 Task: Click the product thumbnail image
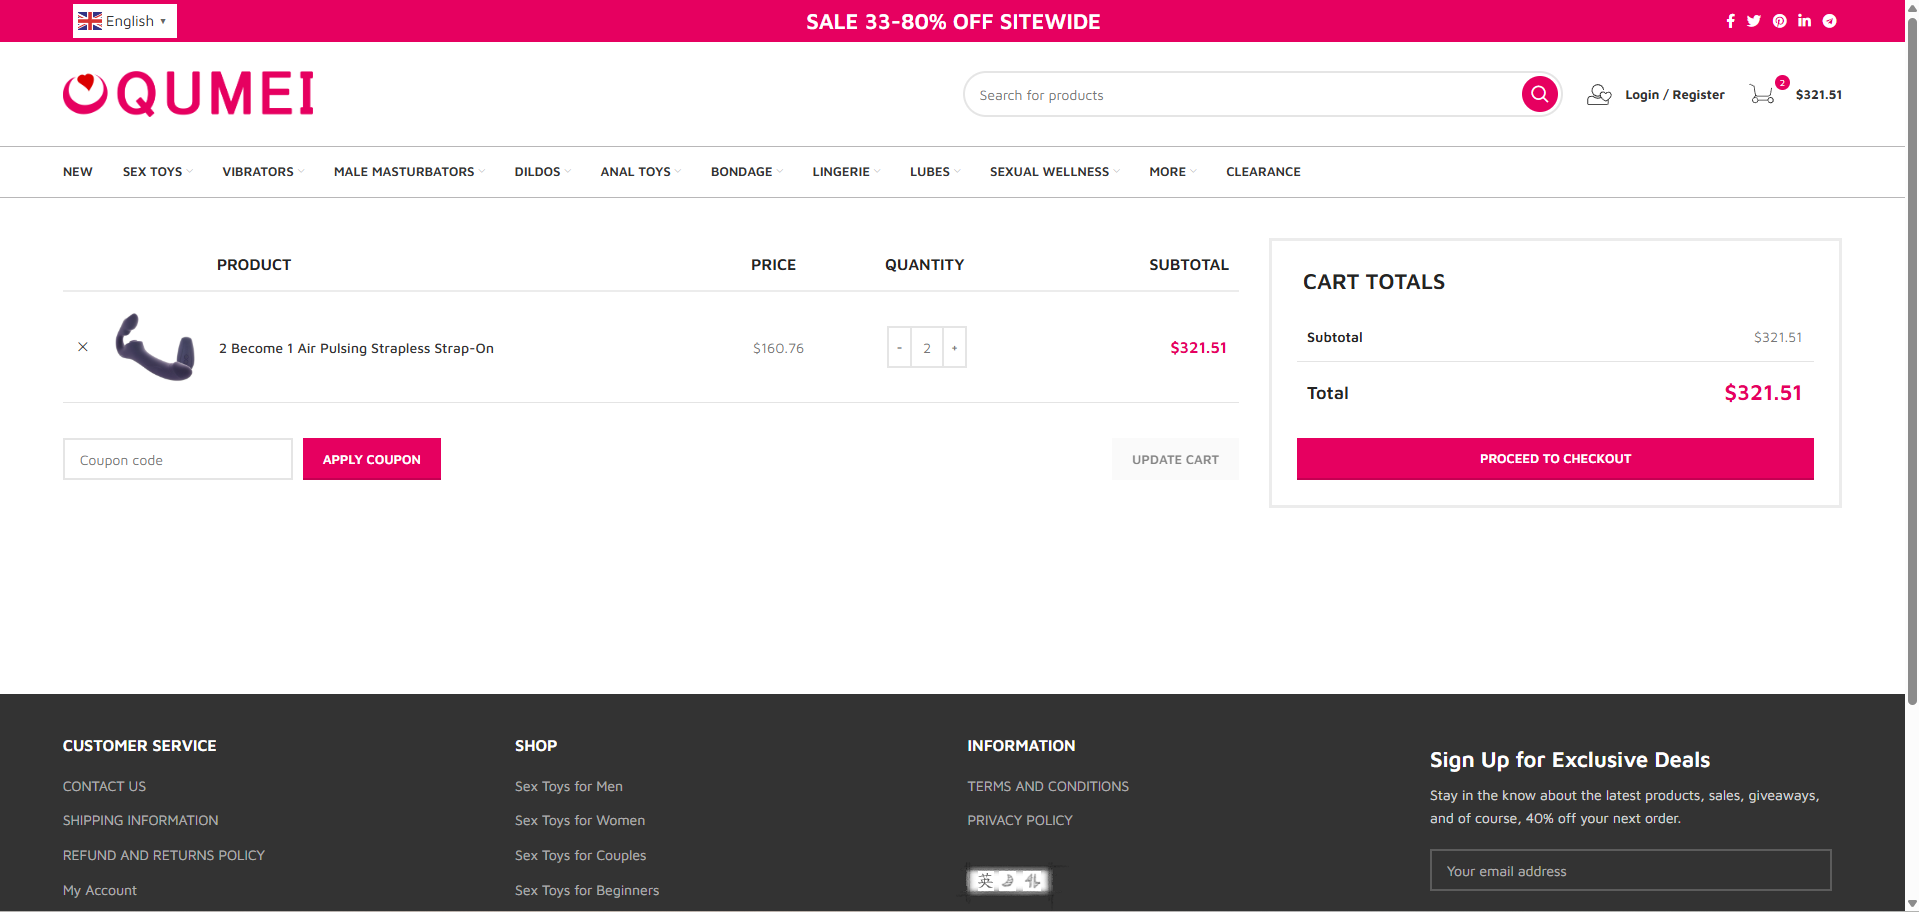pos(155,347)
